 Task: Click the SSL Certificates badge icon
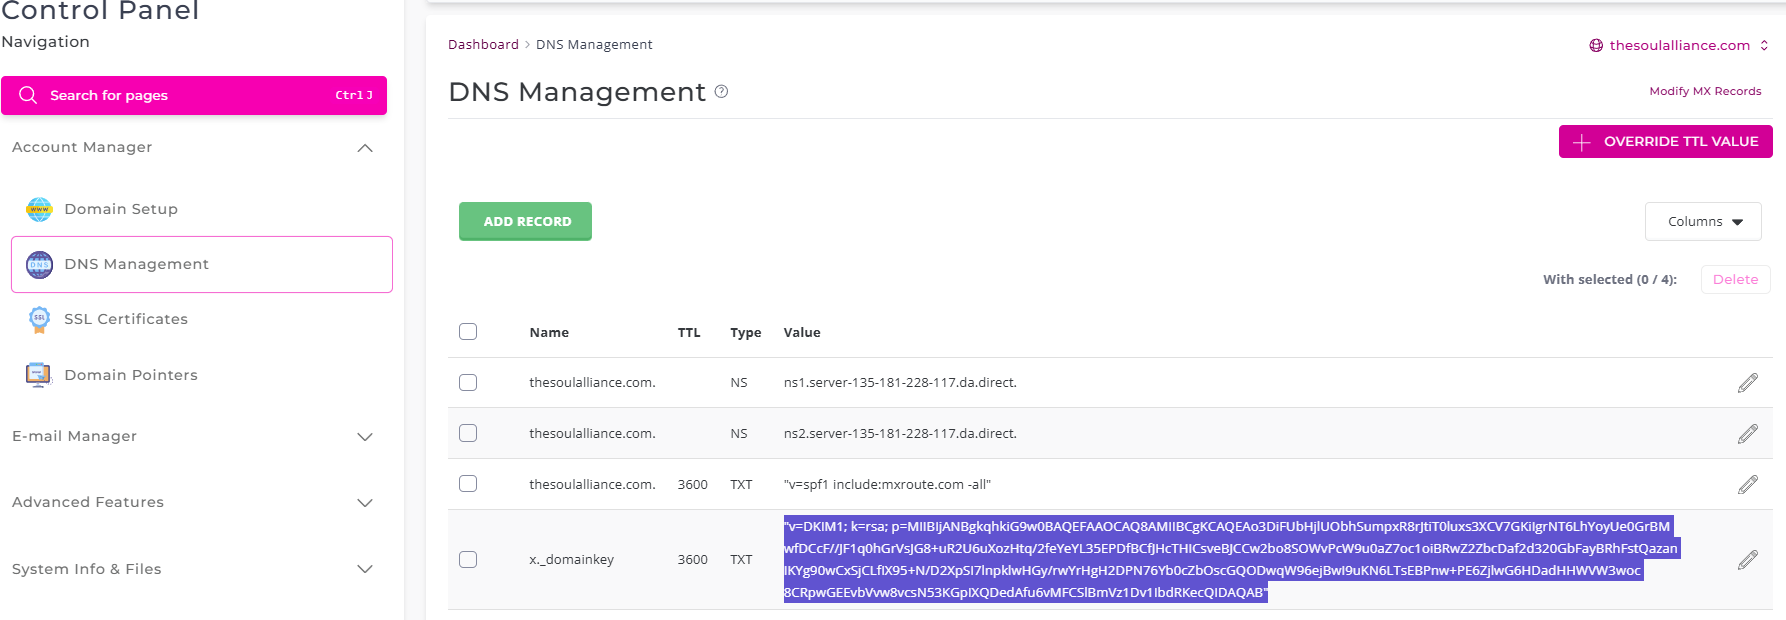[x=39, y=319]
